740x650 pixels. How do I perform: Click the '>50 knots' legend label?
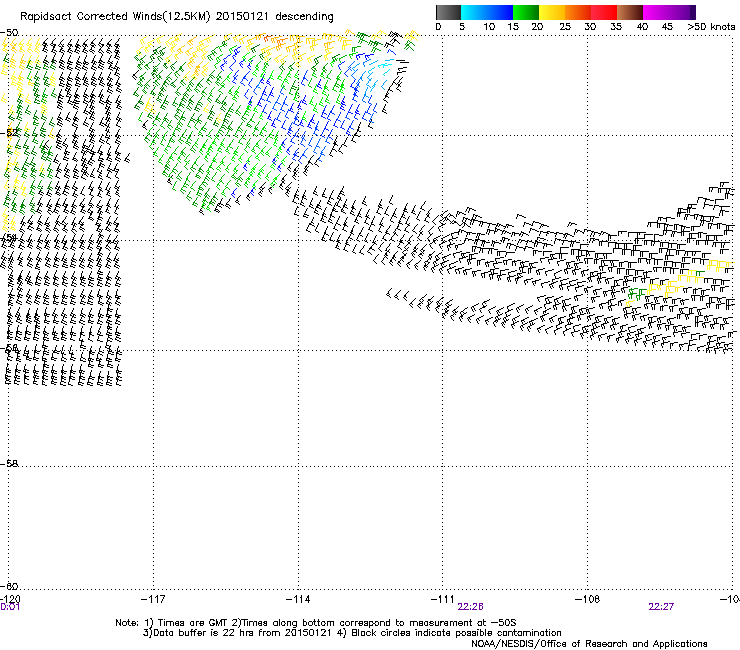(x=711, y=27)
